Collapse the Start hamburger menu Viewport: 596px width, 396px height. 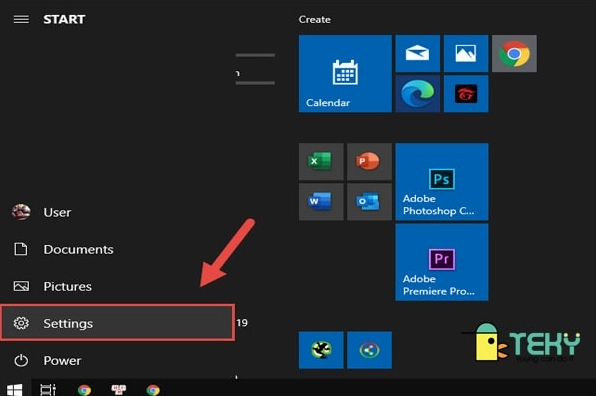tap(21, 19)
